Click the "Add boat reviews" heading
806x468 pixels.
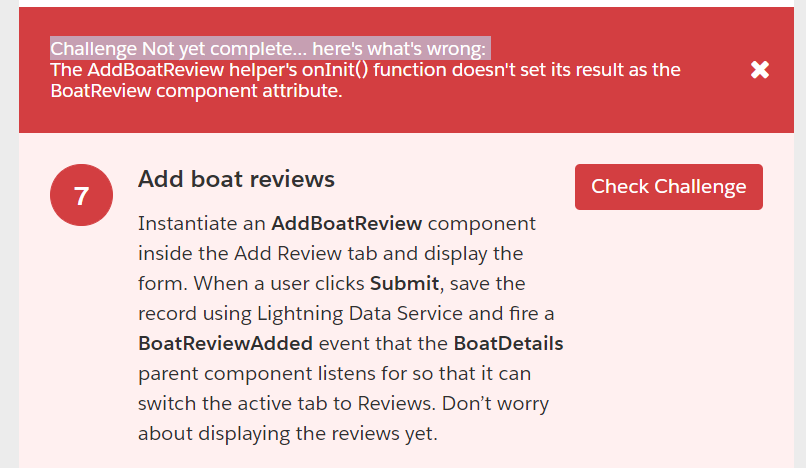236,180
